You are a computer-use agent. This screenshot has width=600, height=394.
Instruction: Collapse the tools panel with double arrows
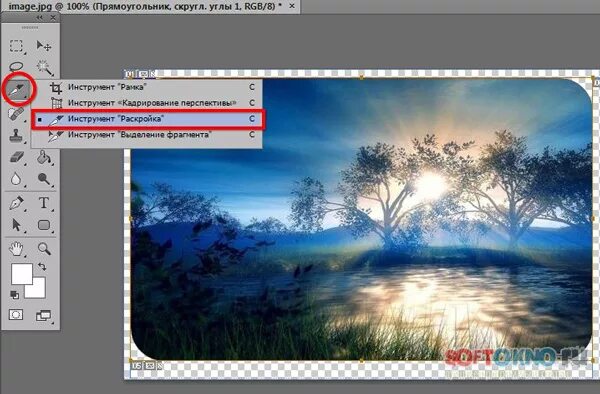pyautogui.click(x=39, y=18)
